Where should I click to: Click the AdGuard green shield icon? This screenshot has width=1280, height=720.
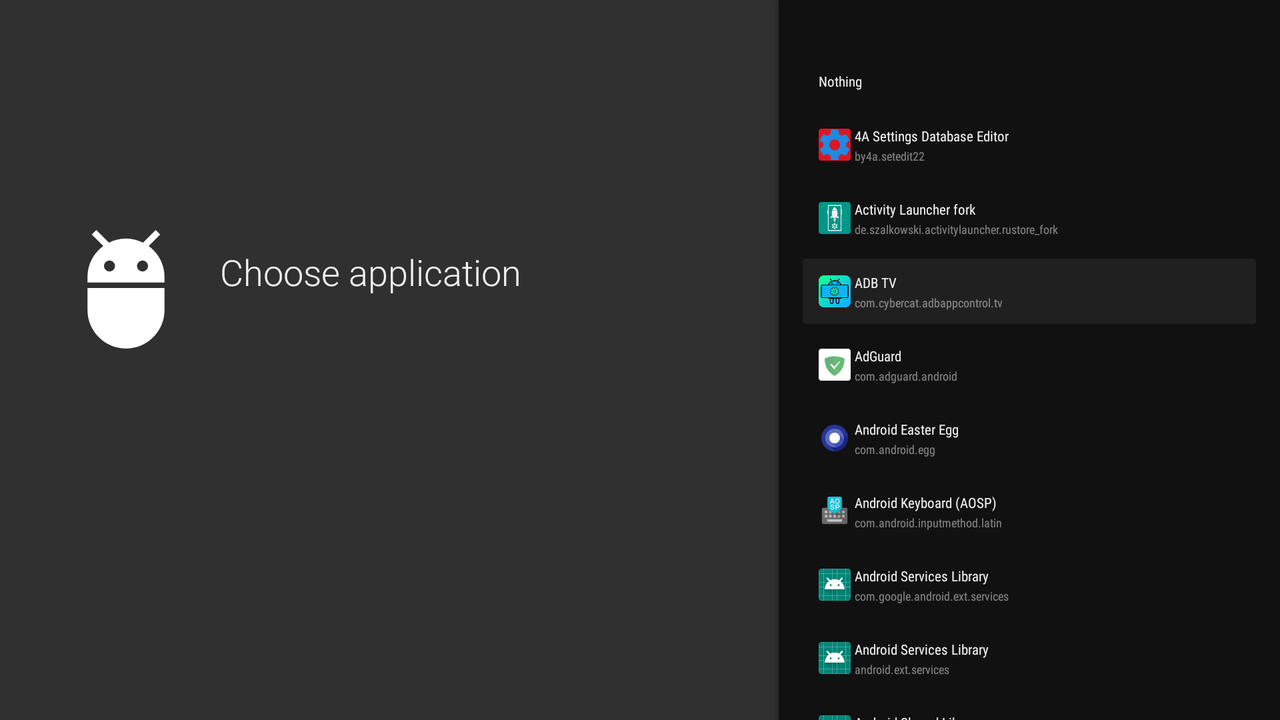835,365
